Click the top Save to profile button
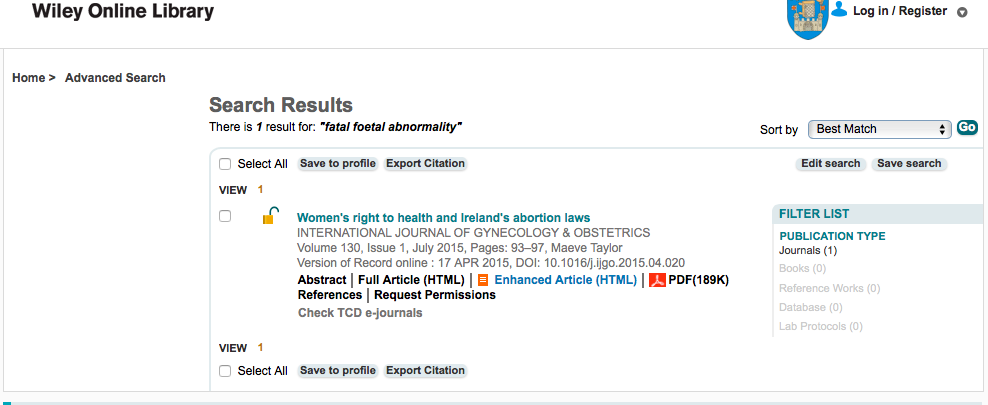This screenshot has width=988, height=405. tap(338, 164)
